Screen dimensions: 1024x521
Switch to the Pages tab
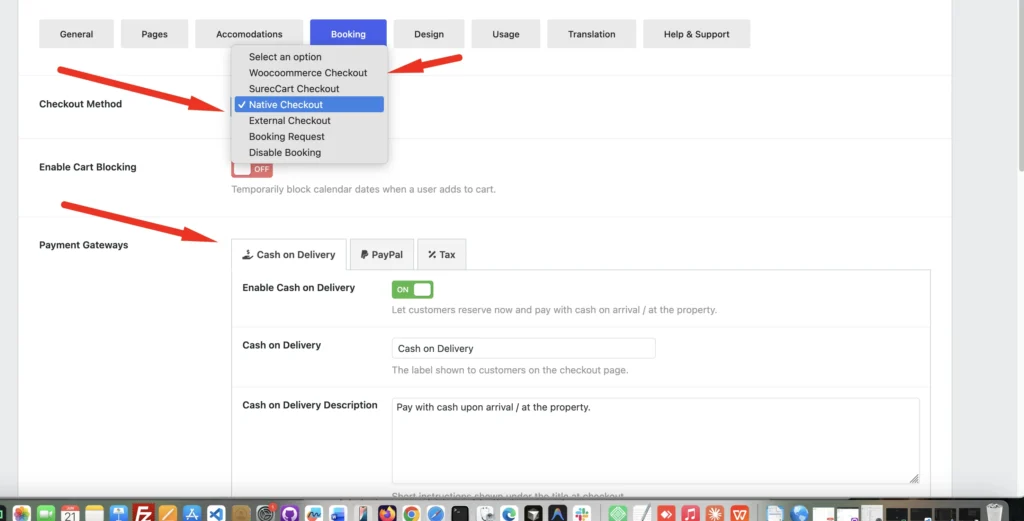click(x=154, y=34)
